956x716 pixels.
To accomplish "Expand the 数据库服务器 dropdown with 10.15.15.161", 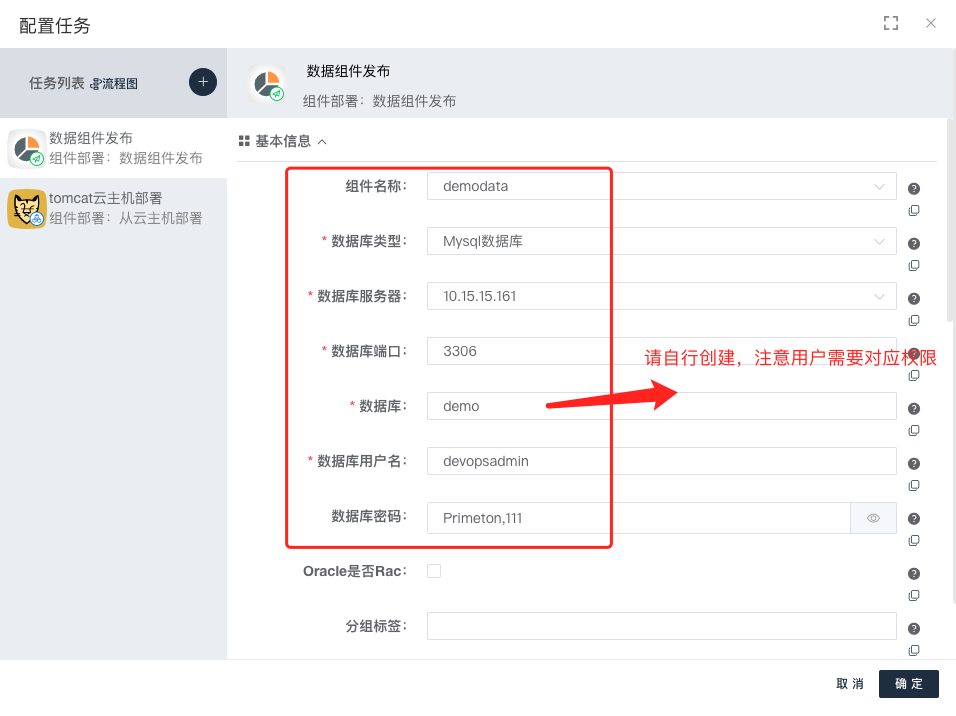I will 661,296.
